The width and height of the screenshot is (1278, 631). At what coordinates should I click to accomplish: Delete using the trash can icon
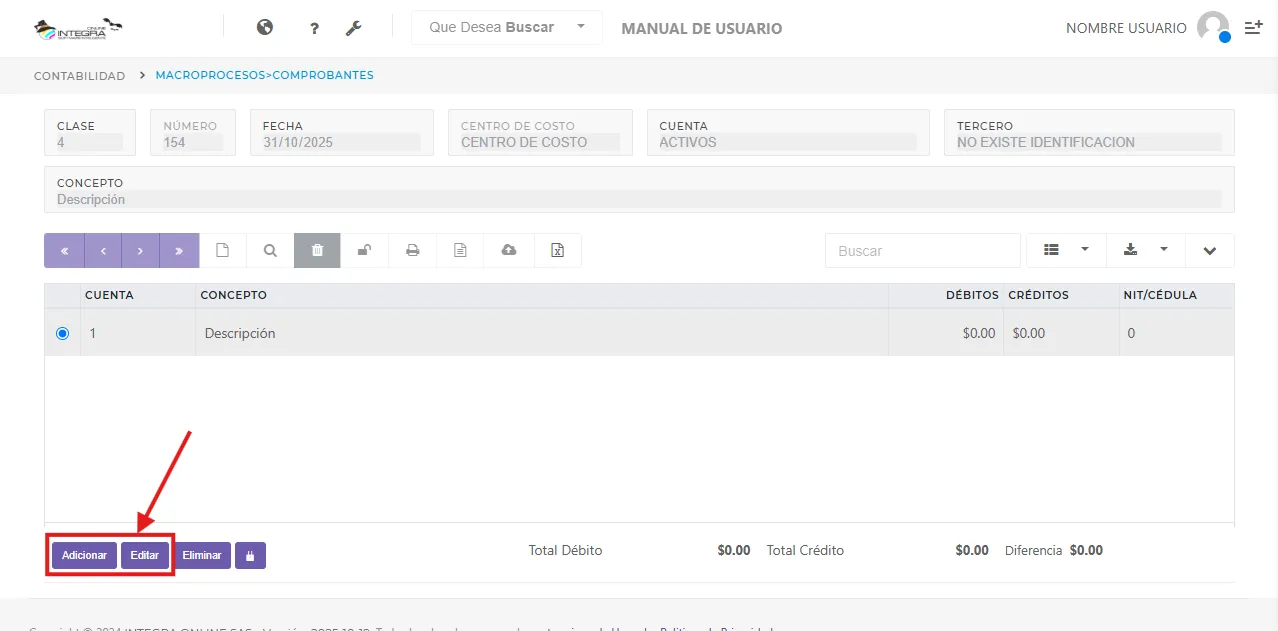click(317, 250)
